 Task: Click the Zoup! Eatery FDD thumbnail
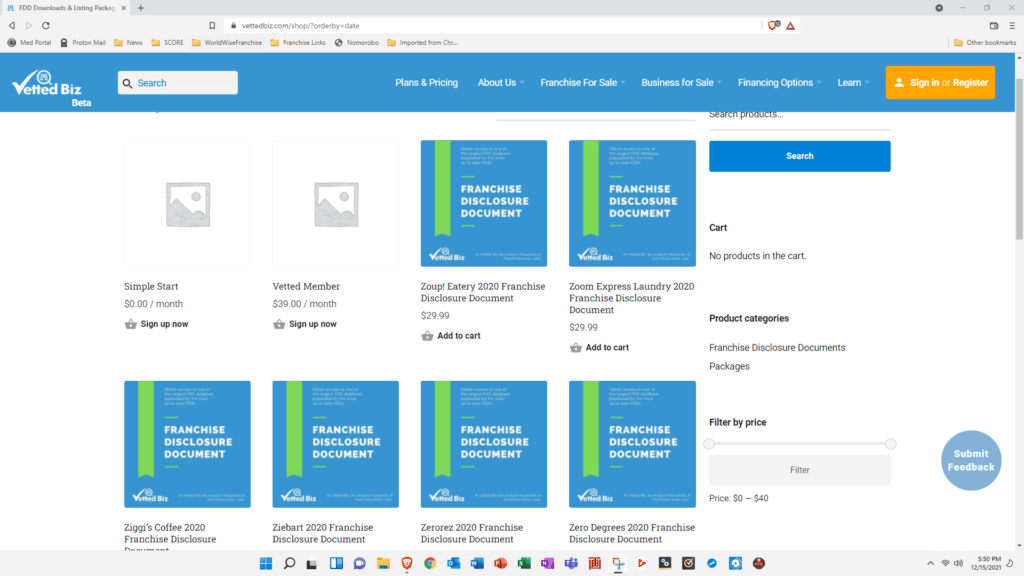pos(484,203)
